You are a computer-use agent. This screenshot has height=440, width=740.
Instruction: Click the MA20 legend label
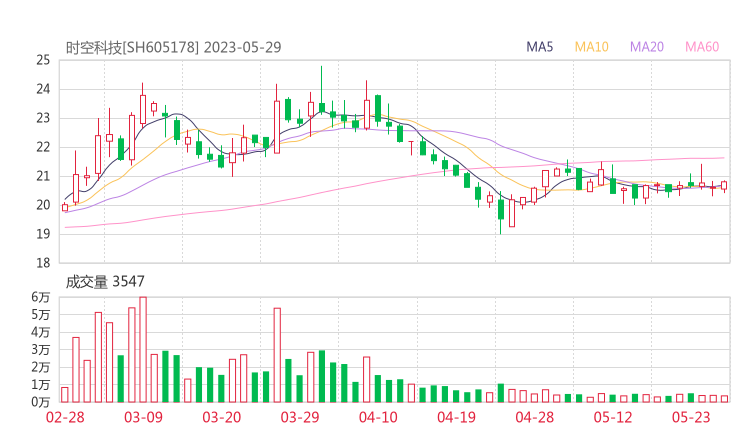[x=647, y=47]
